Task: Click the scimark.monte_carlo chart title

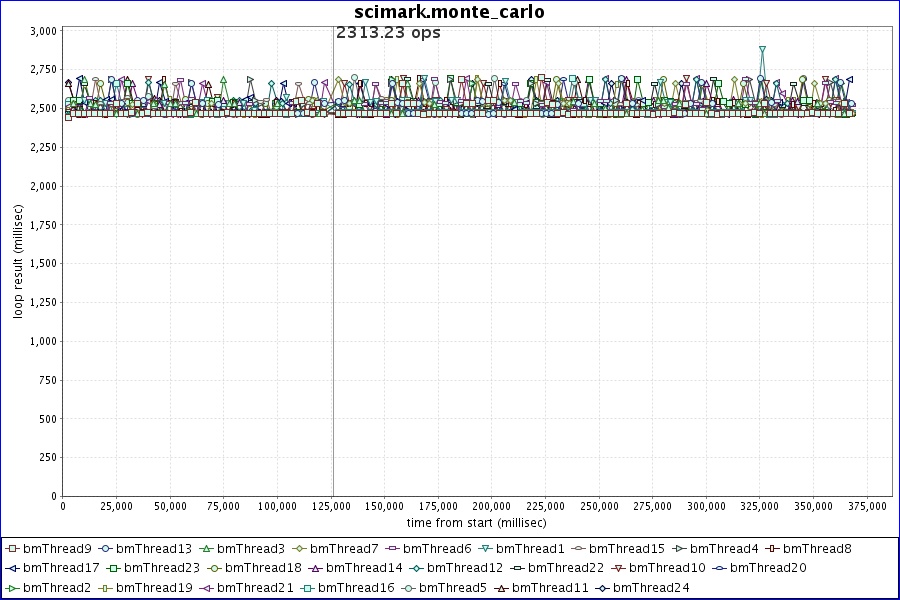Action: click(x=450, y=12)
